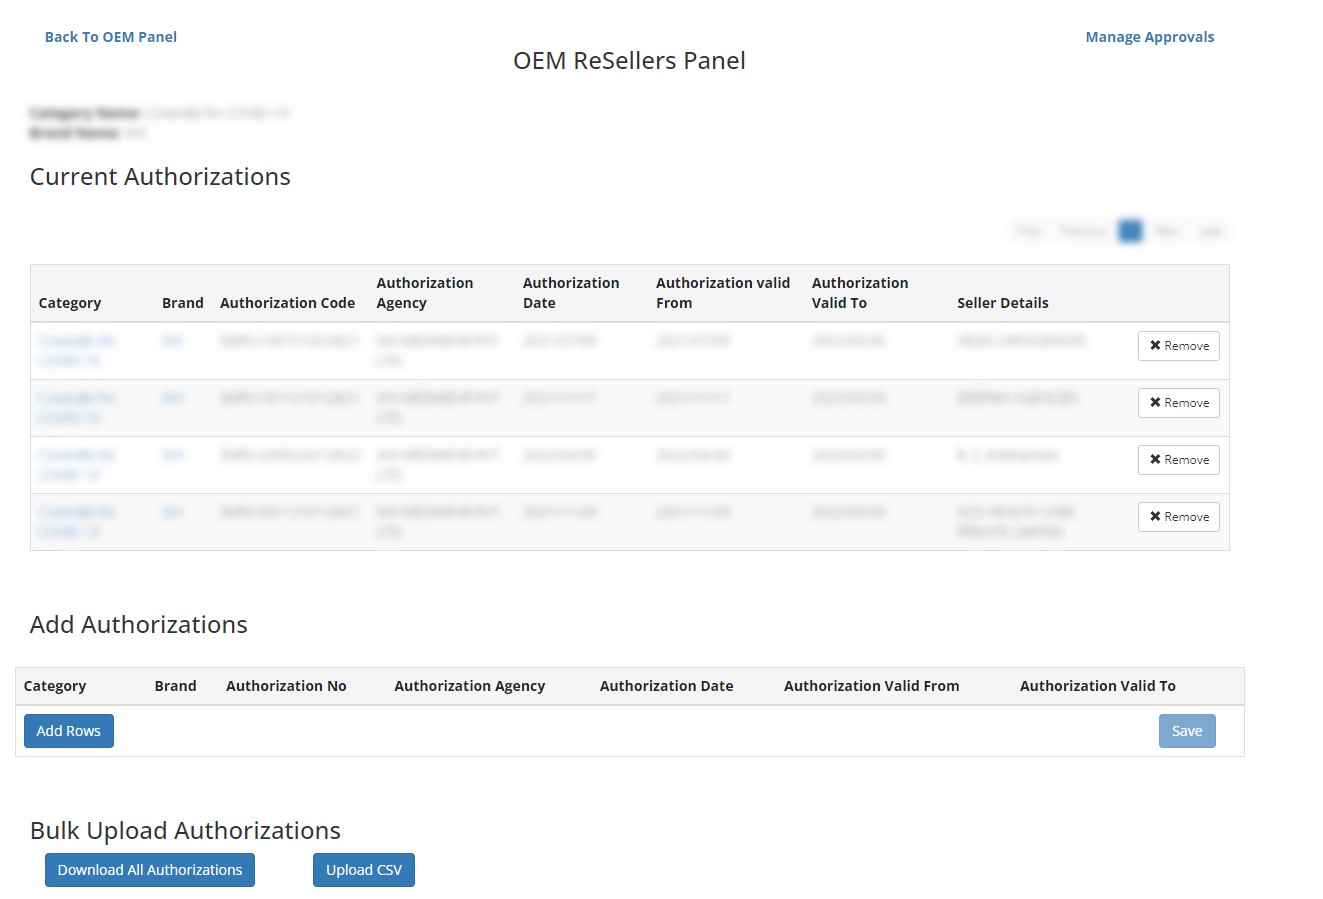Remove the third authorization entry
1323x899 pixels.
(x=1178, y=459)
